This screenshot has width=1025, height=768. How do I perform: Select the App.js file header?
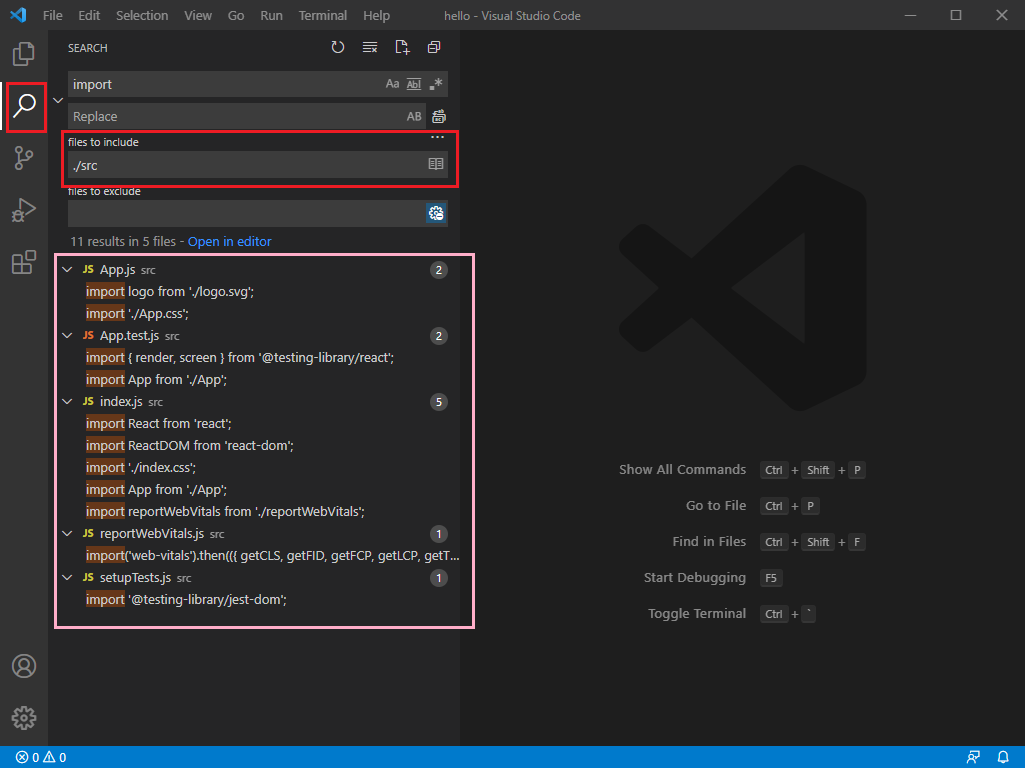258,269
